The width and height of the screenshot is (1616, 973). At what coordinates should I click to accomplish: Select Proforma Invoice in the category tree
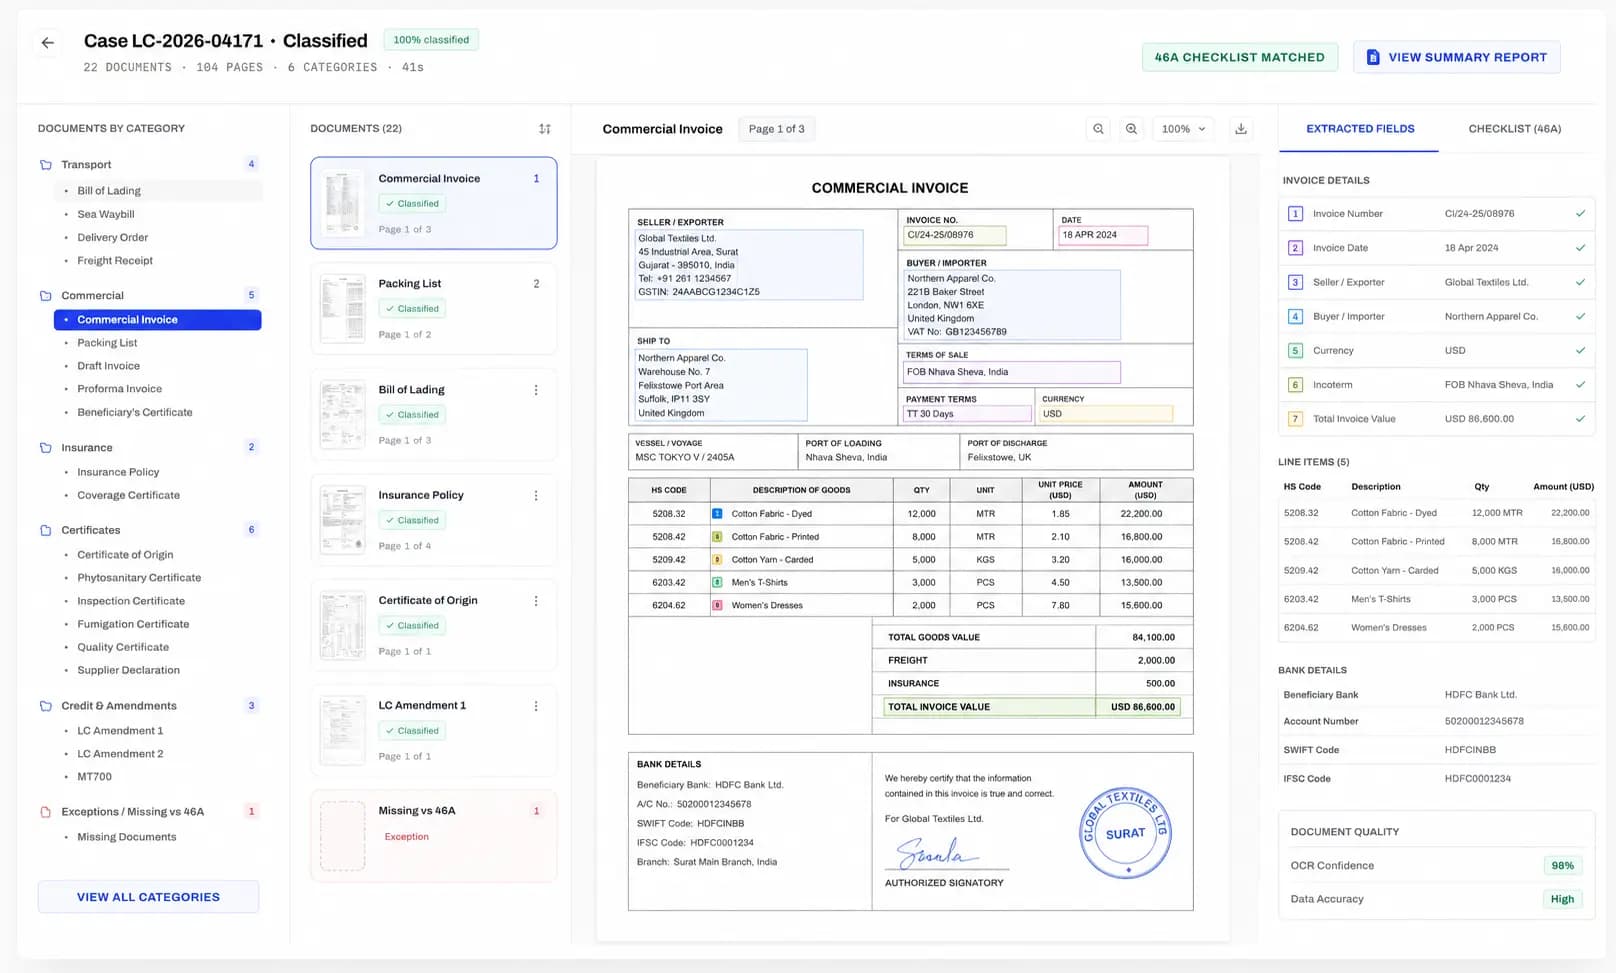coord(120,389)
